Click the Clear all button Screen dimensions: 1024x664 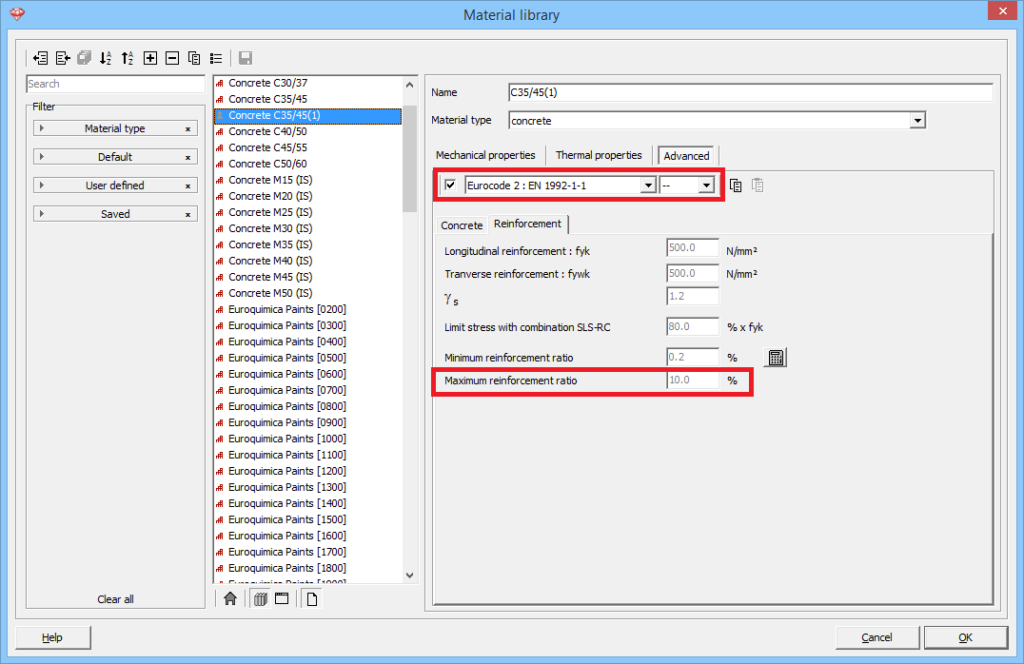pyautogui.click(x=115, y=598)
